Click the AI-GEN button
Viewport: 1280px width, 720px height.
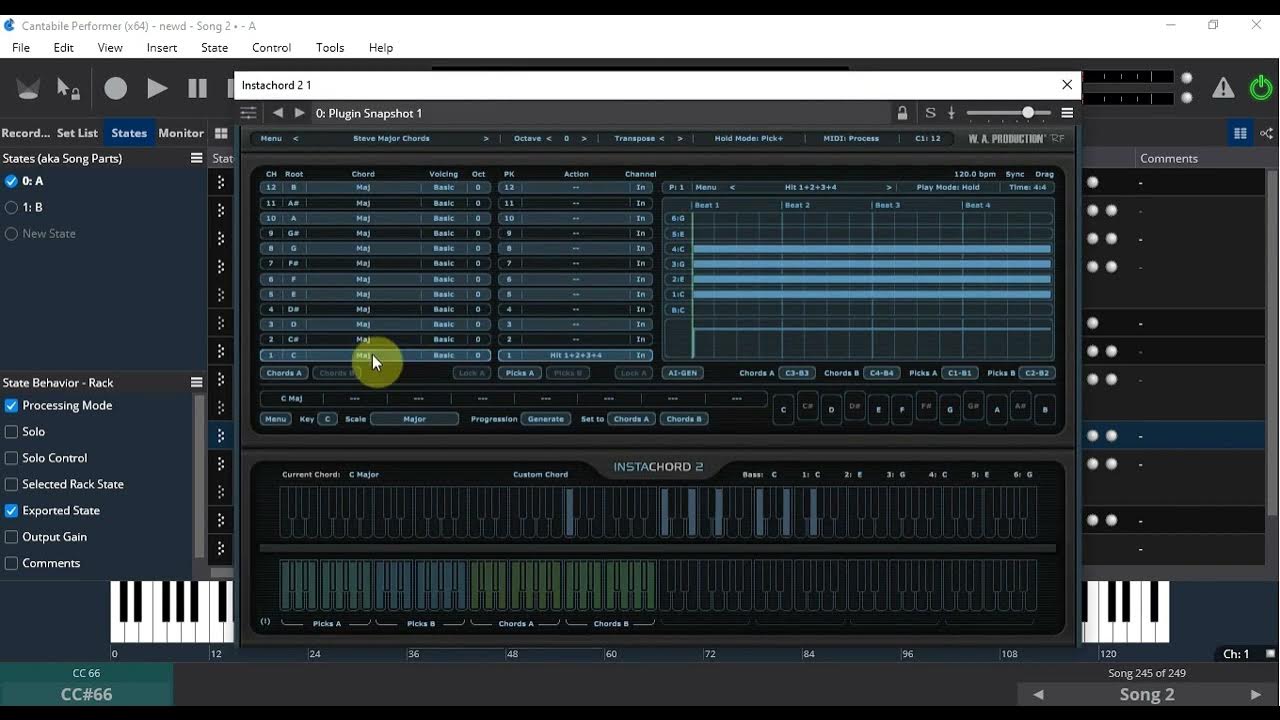coord(682,373)
